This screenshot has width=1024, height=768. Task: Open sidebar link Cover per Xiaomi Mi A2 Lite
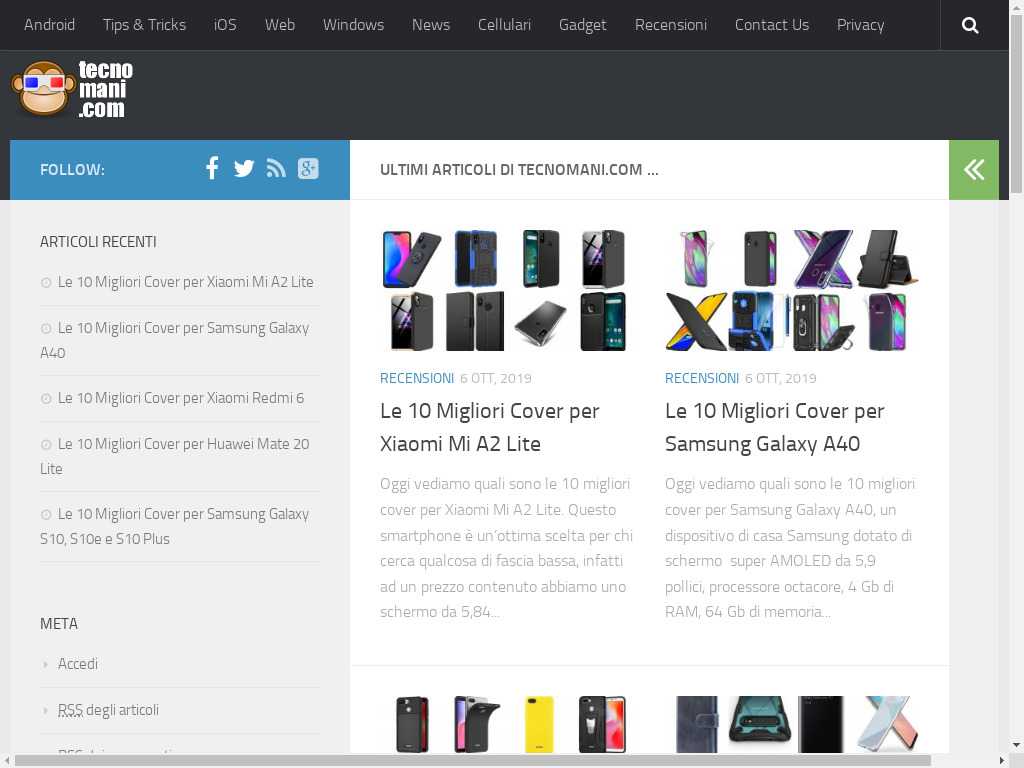tap(185, 281)
